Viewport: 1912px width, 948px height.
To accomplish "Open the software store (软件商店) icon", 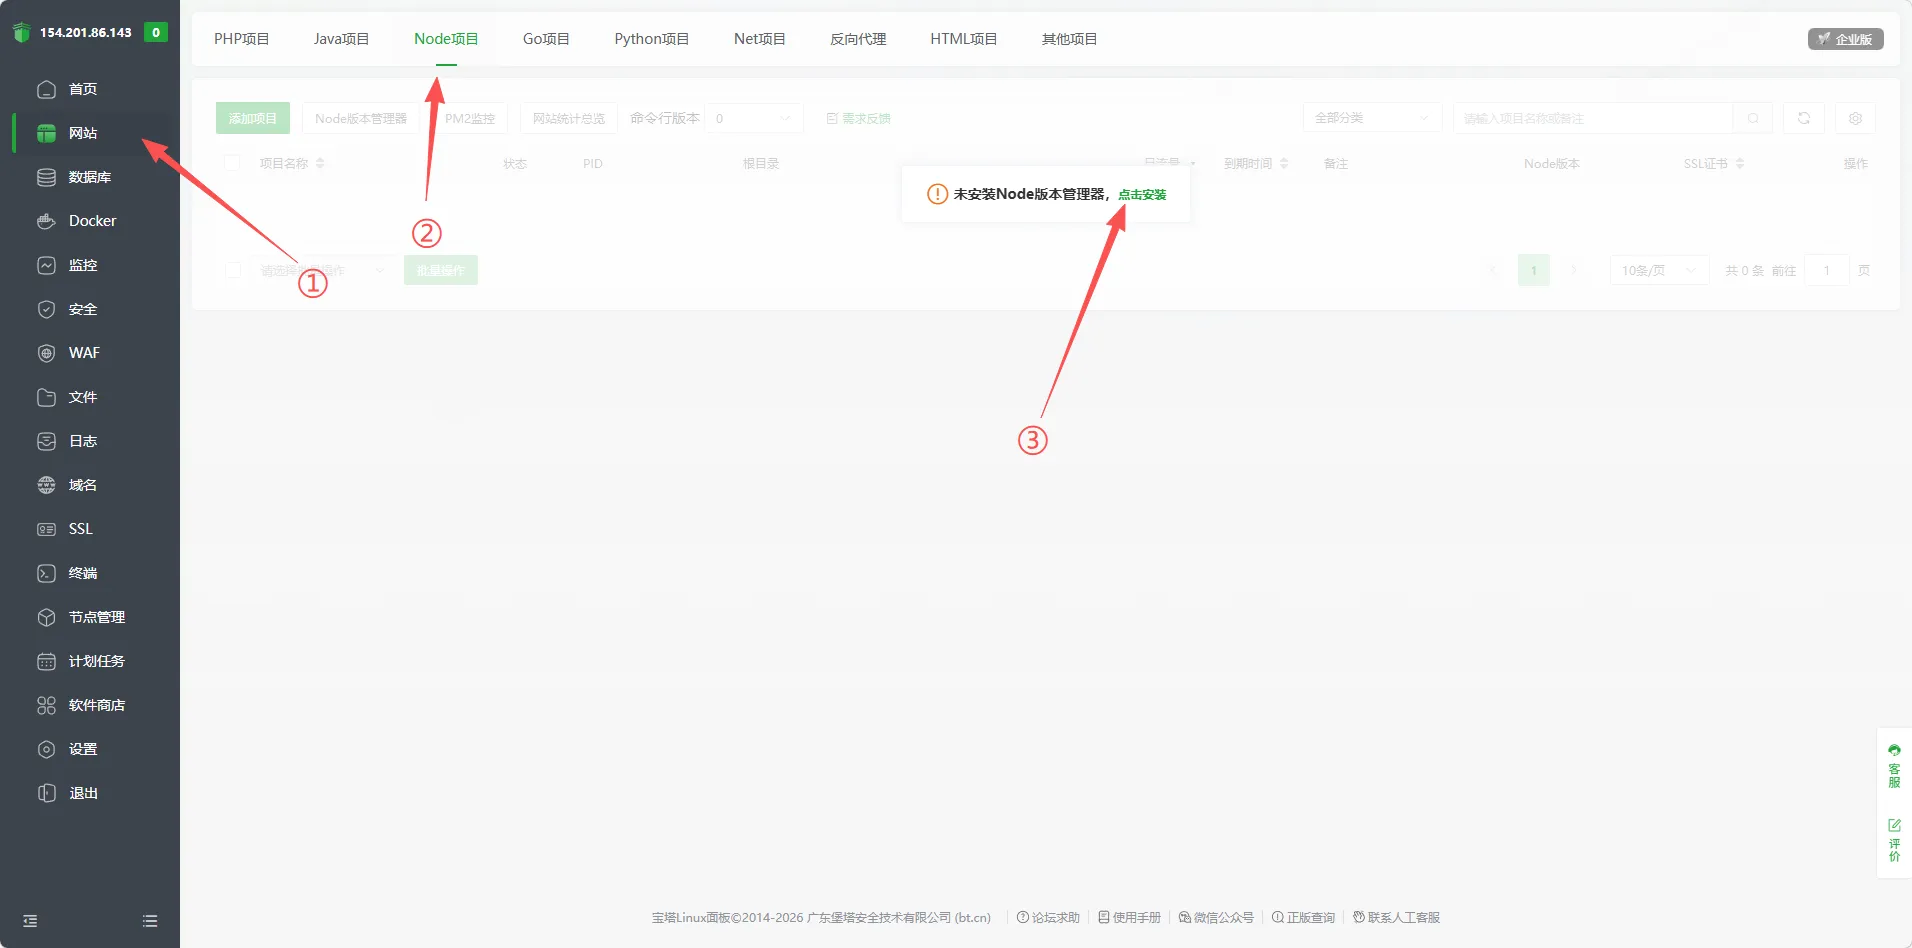I will (46, 705).
